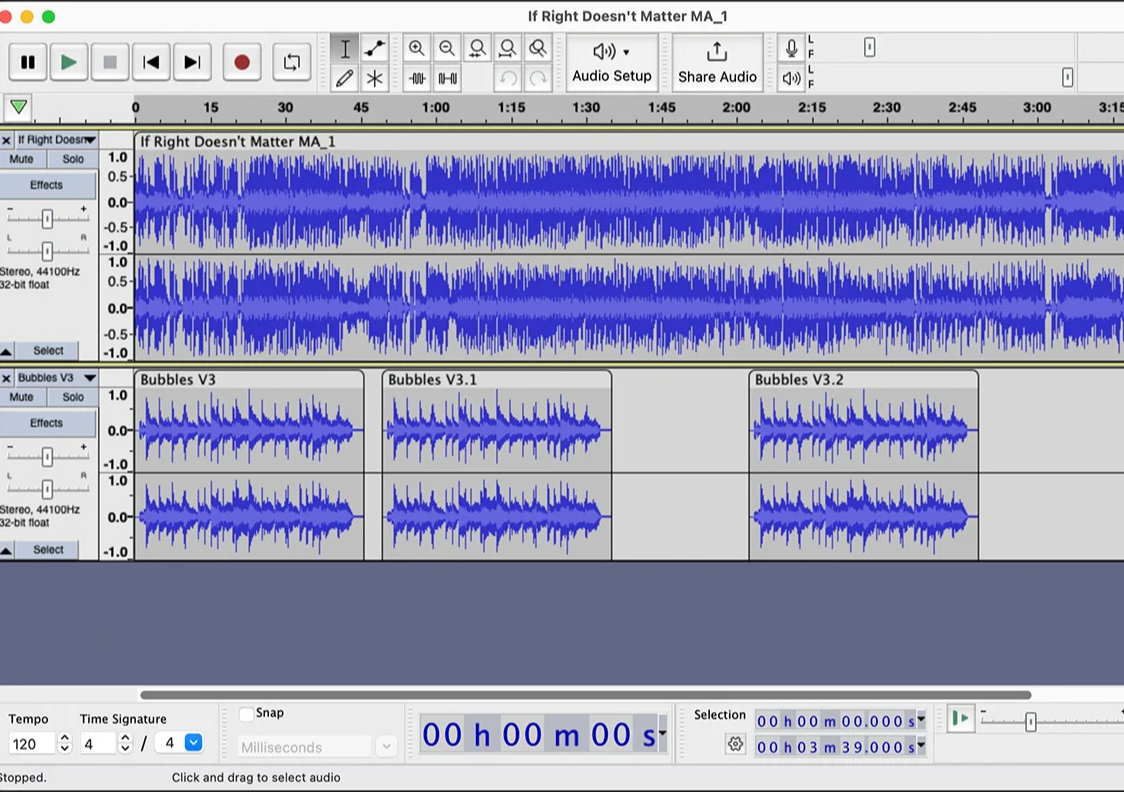Click the Share Audio button

pos(717,62)
